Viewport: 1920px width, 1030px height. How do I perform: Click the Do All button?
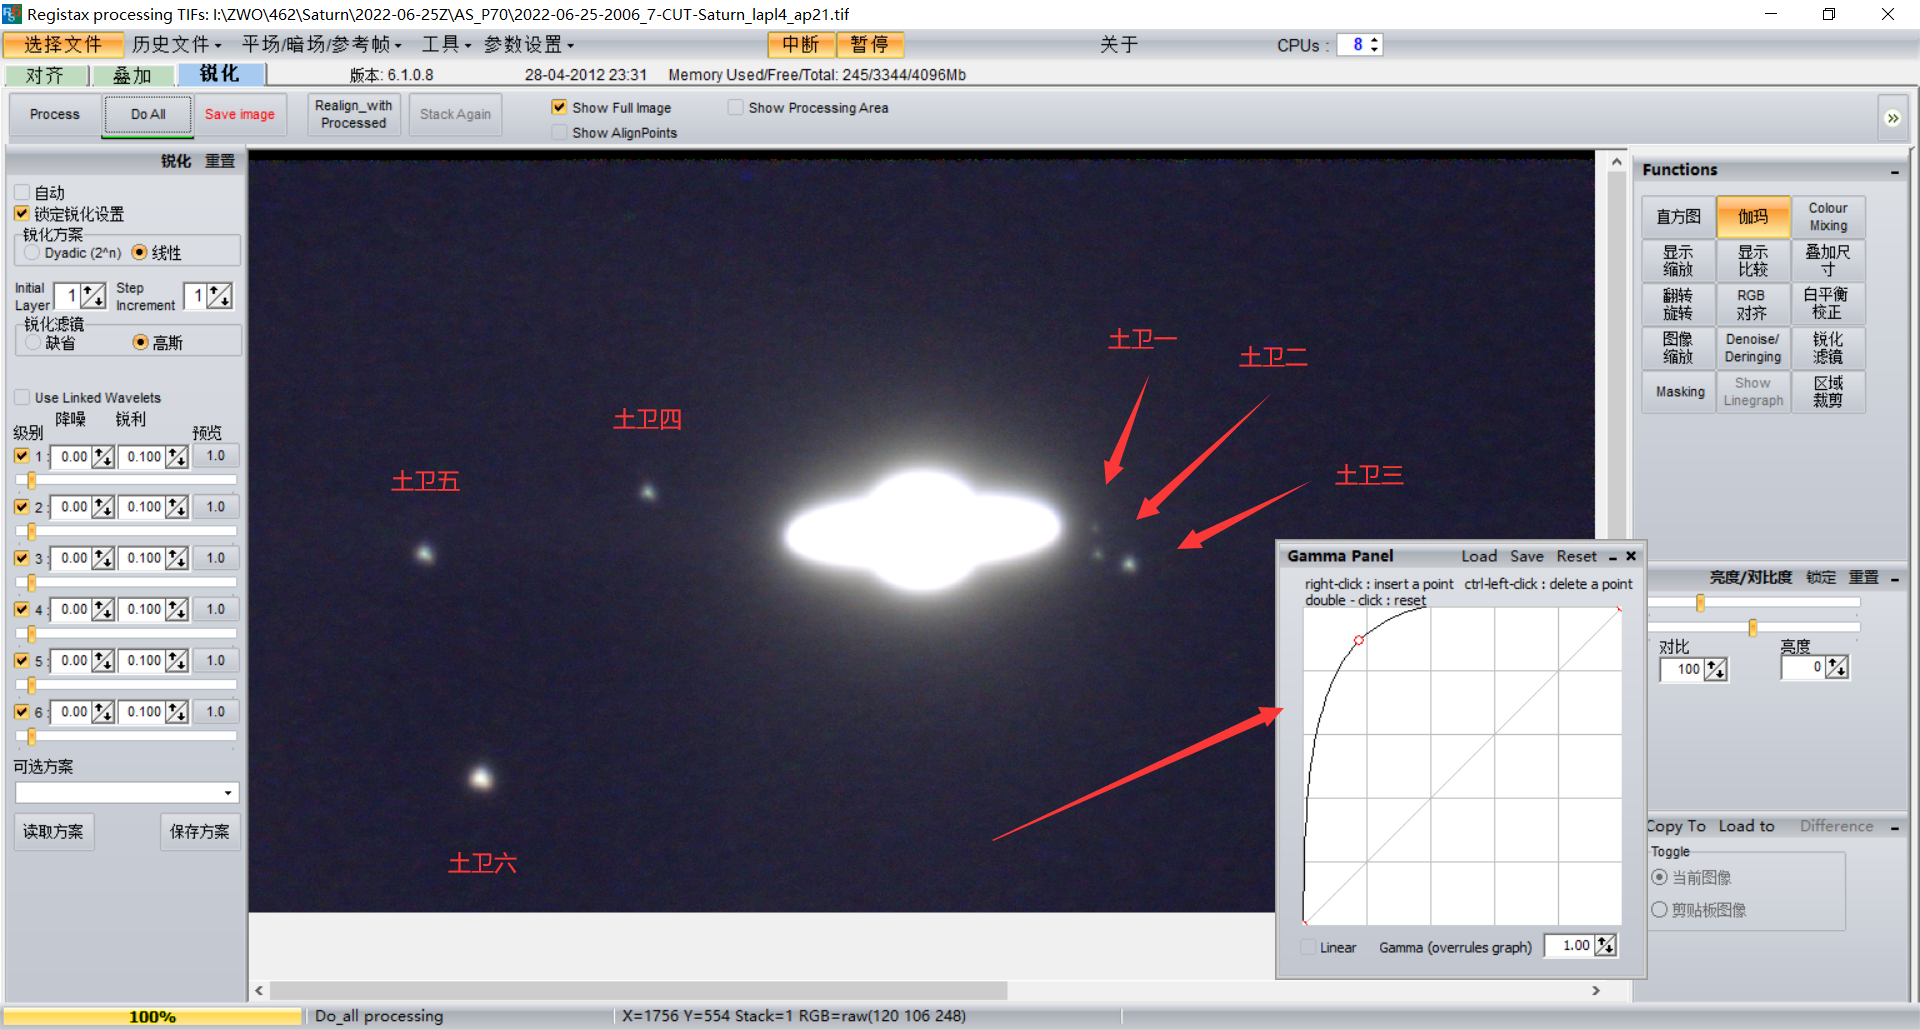pos(148,114)
